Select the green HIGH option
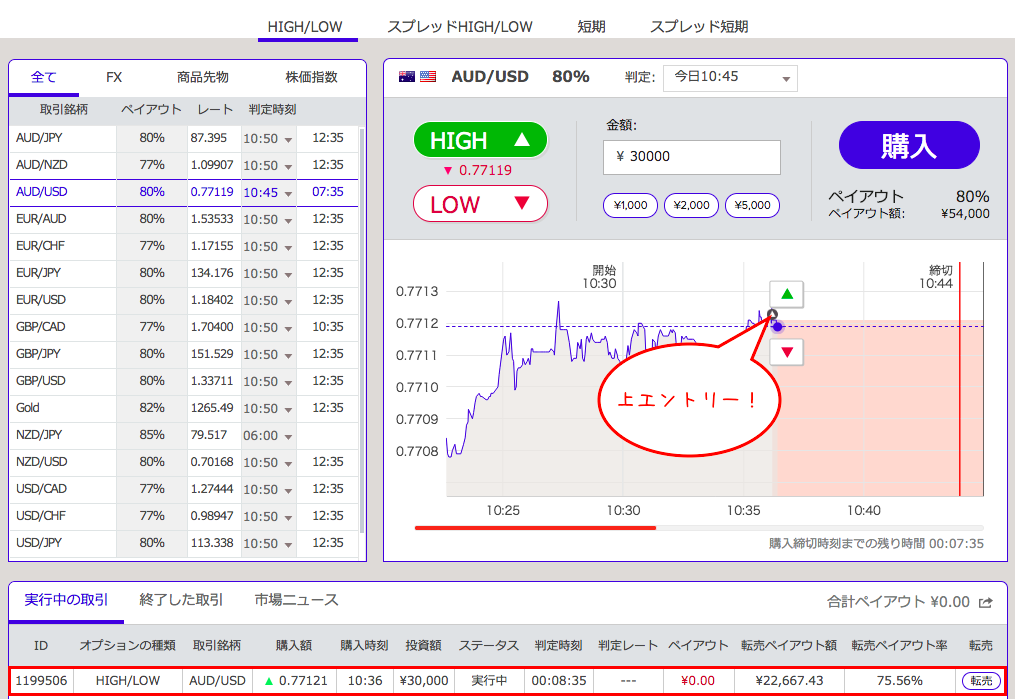1015x699 pixels. pos(480,140)
